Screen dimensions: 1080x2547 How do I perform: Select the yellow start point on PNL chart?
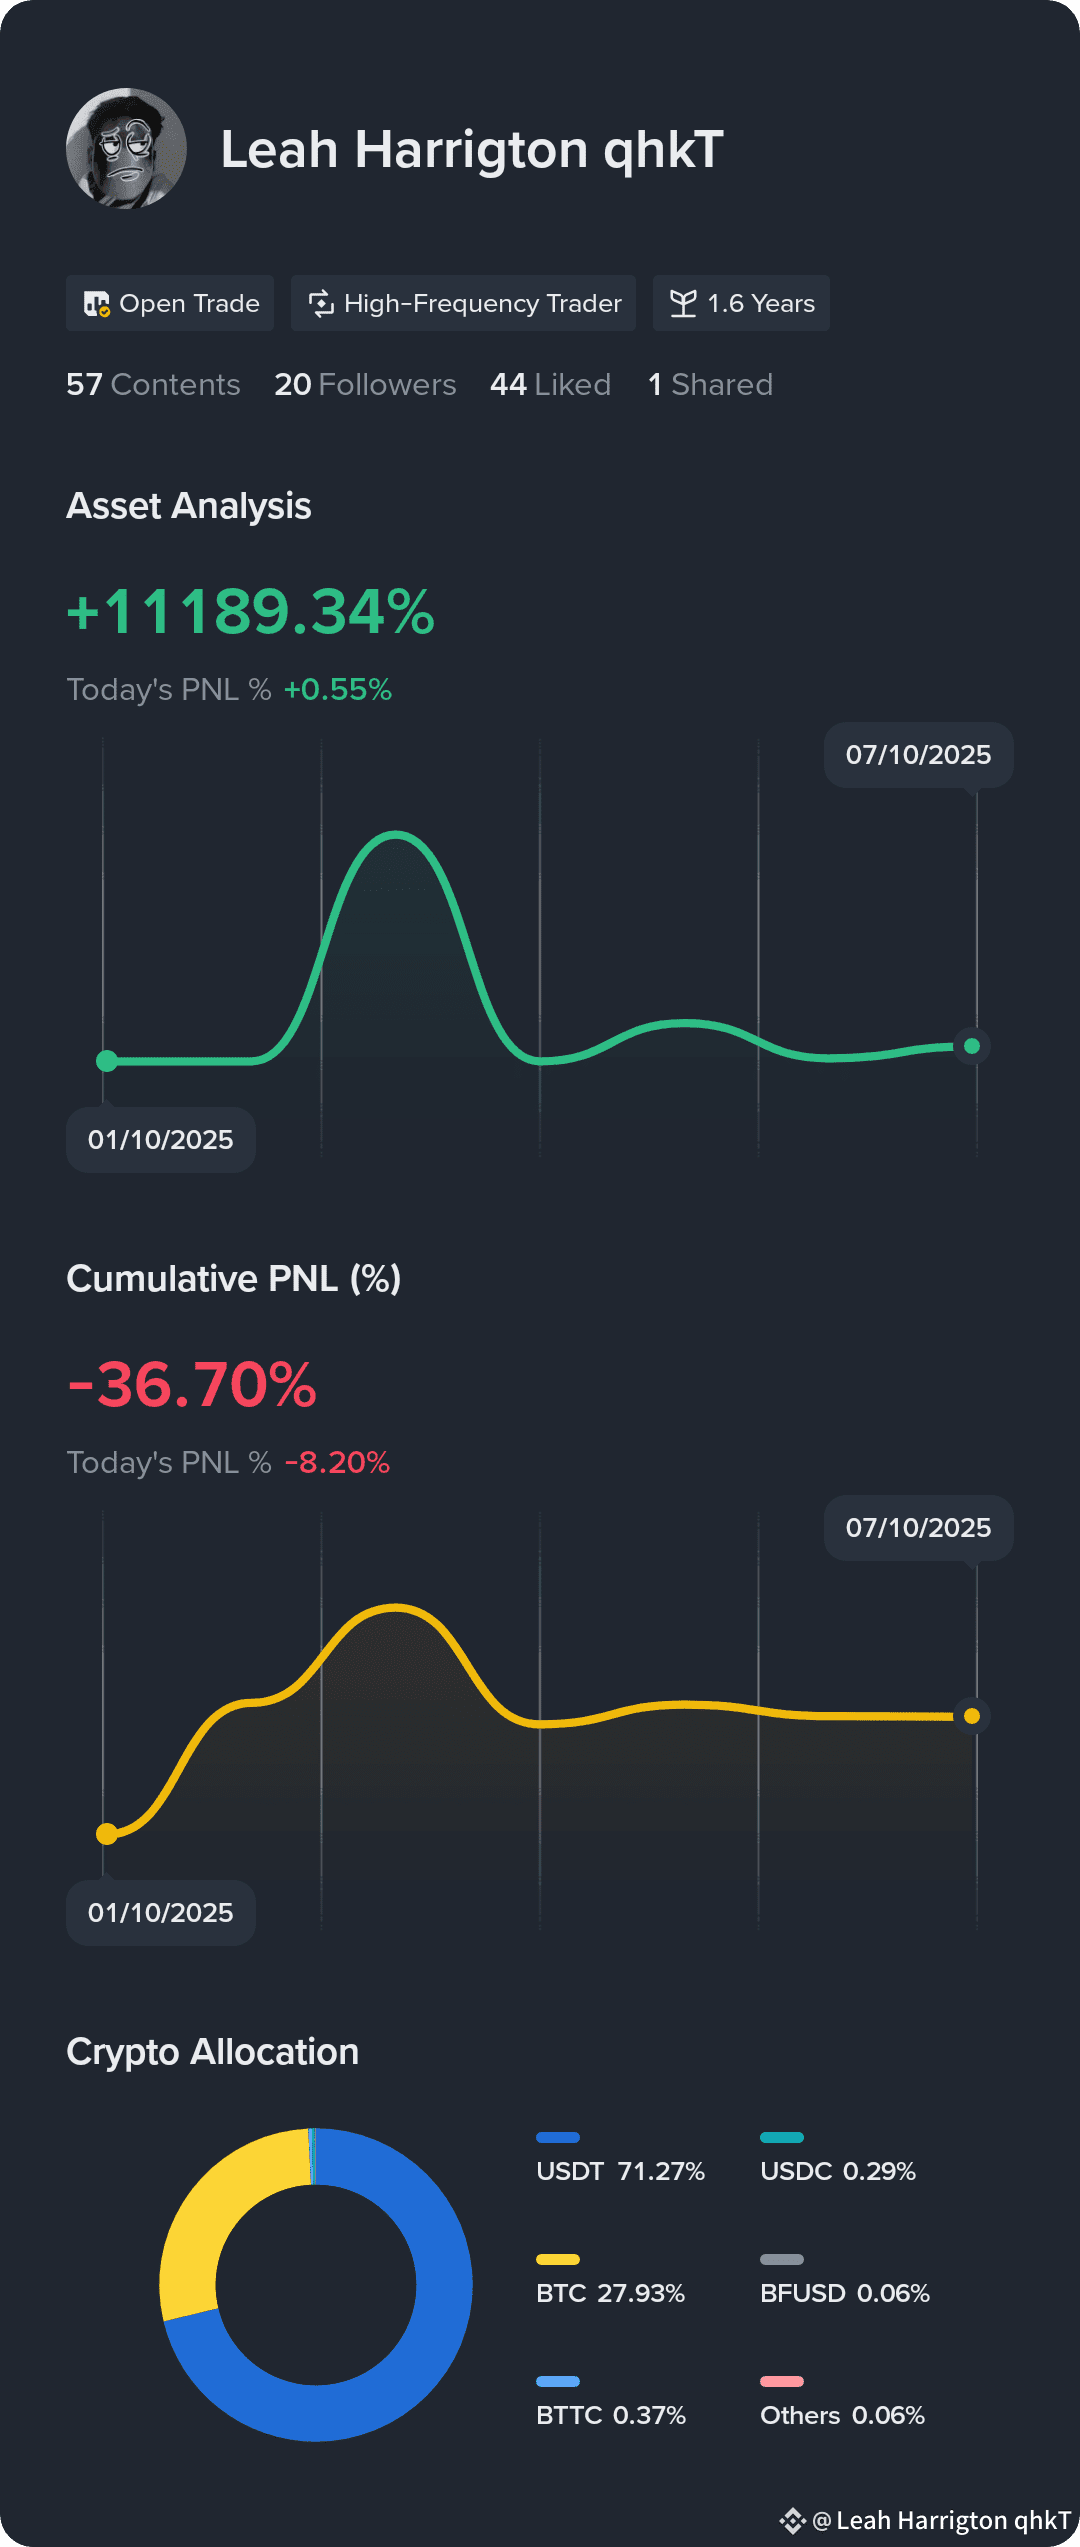coord(107,1834)
